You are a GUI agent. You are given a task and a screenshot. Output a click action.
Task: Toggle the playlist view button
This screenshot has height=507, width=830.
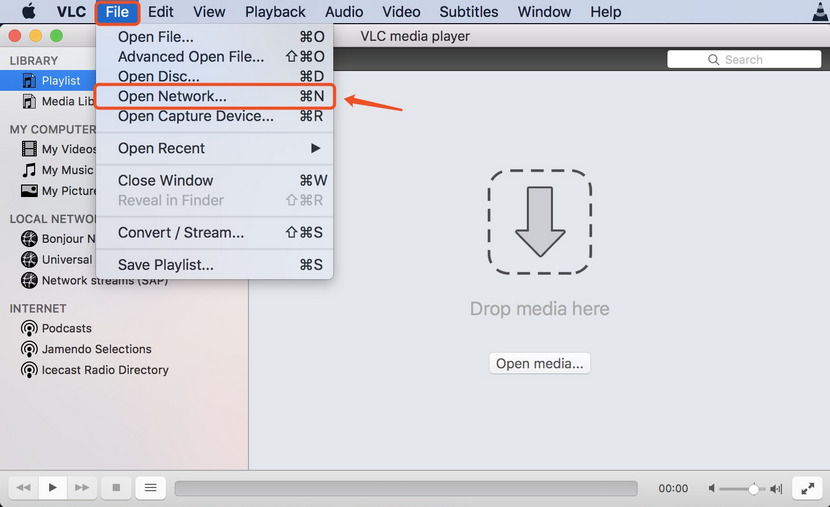[x=150, y=487]
